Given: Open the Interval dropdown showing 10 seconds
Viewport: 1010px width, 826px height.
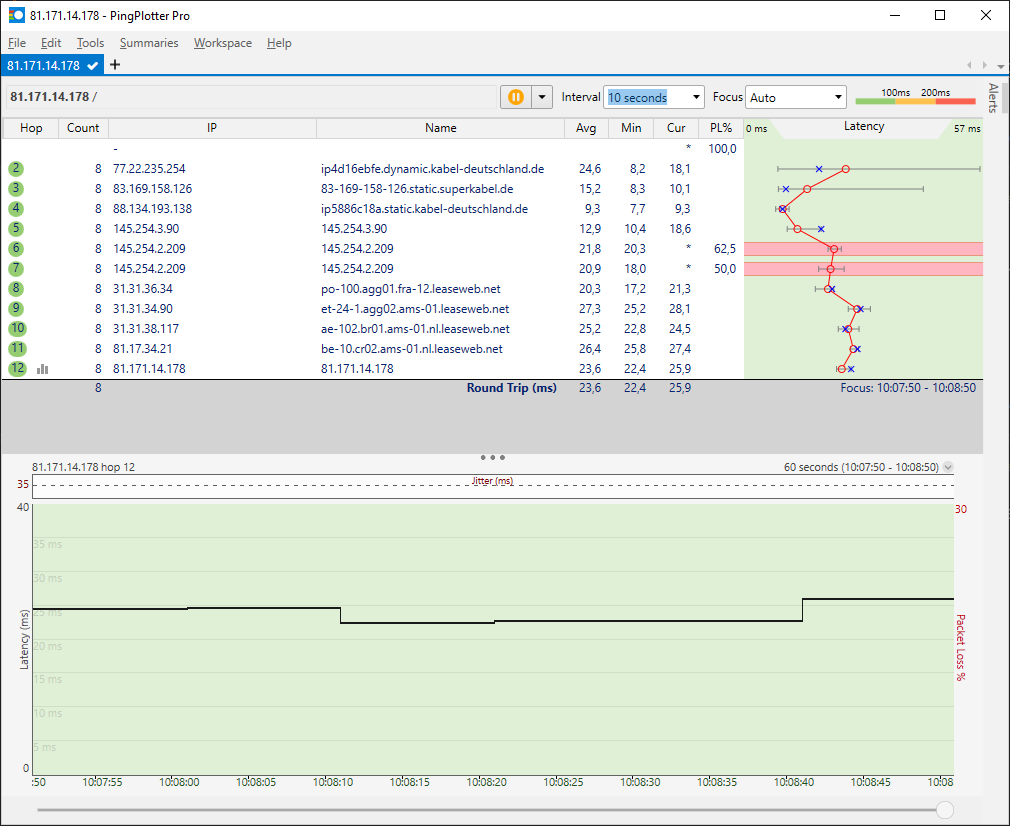Looking at the screenshot, I should click(x=653, y=97).
